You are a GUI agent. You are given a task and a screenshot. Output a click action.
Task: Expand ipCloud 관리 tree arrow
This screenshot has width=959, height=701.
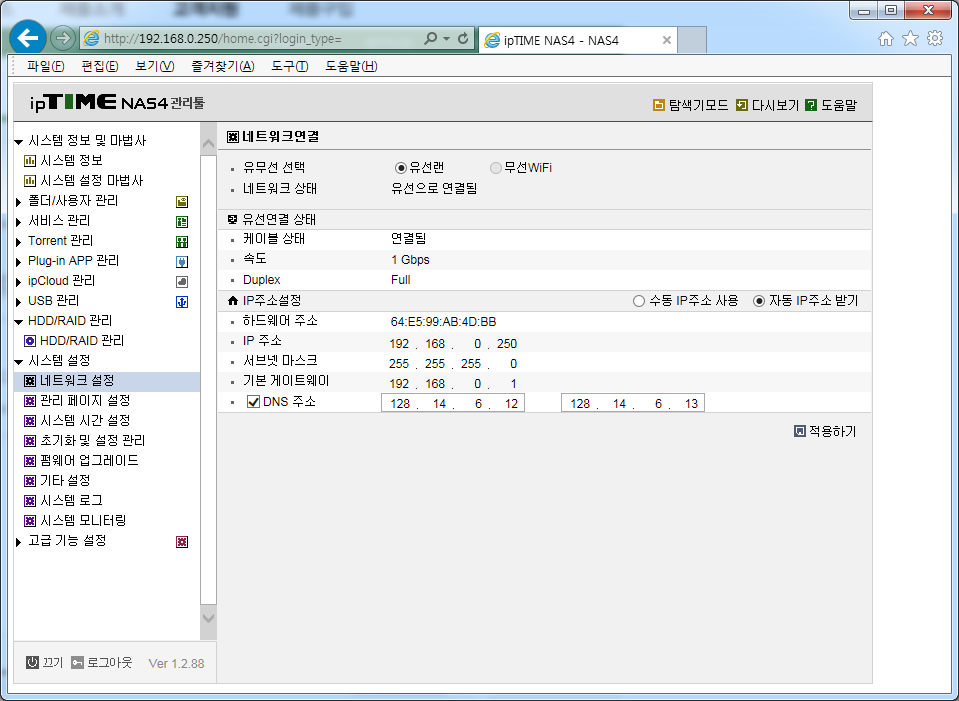(x=18, y=282)
